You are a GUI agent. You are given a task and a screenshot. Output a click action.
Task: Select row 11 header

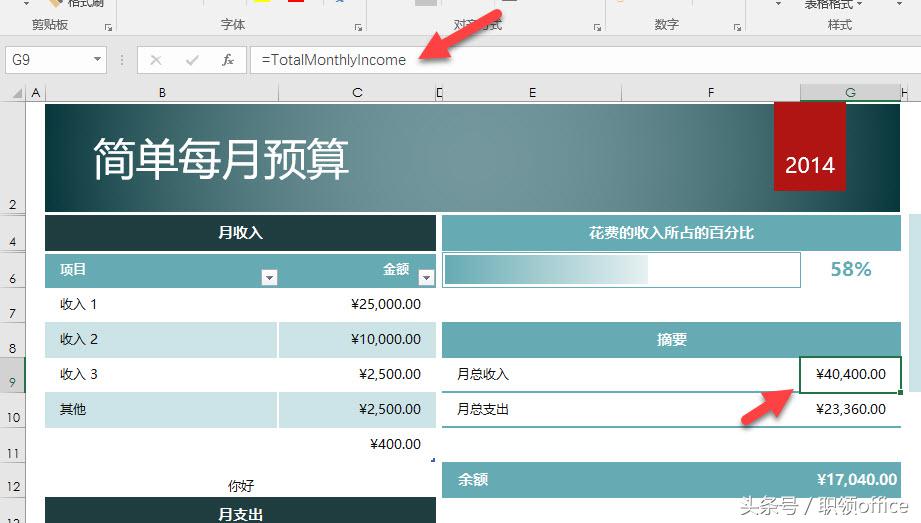coord(12,445)
